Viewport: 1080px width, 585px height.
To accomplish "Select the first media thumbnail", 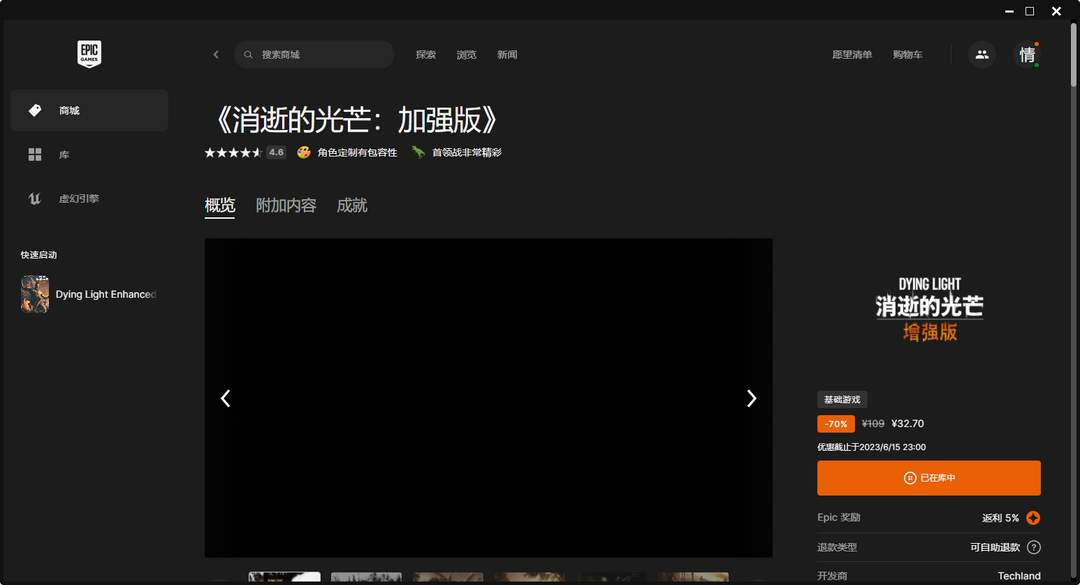I will coord(284,577).
